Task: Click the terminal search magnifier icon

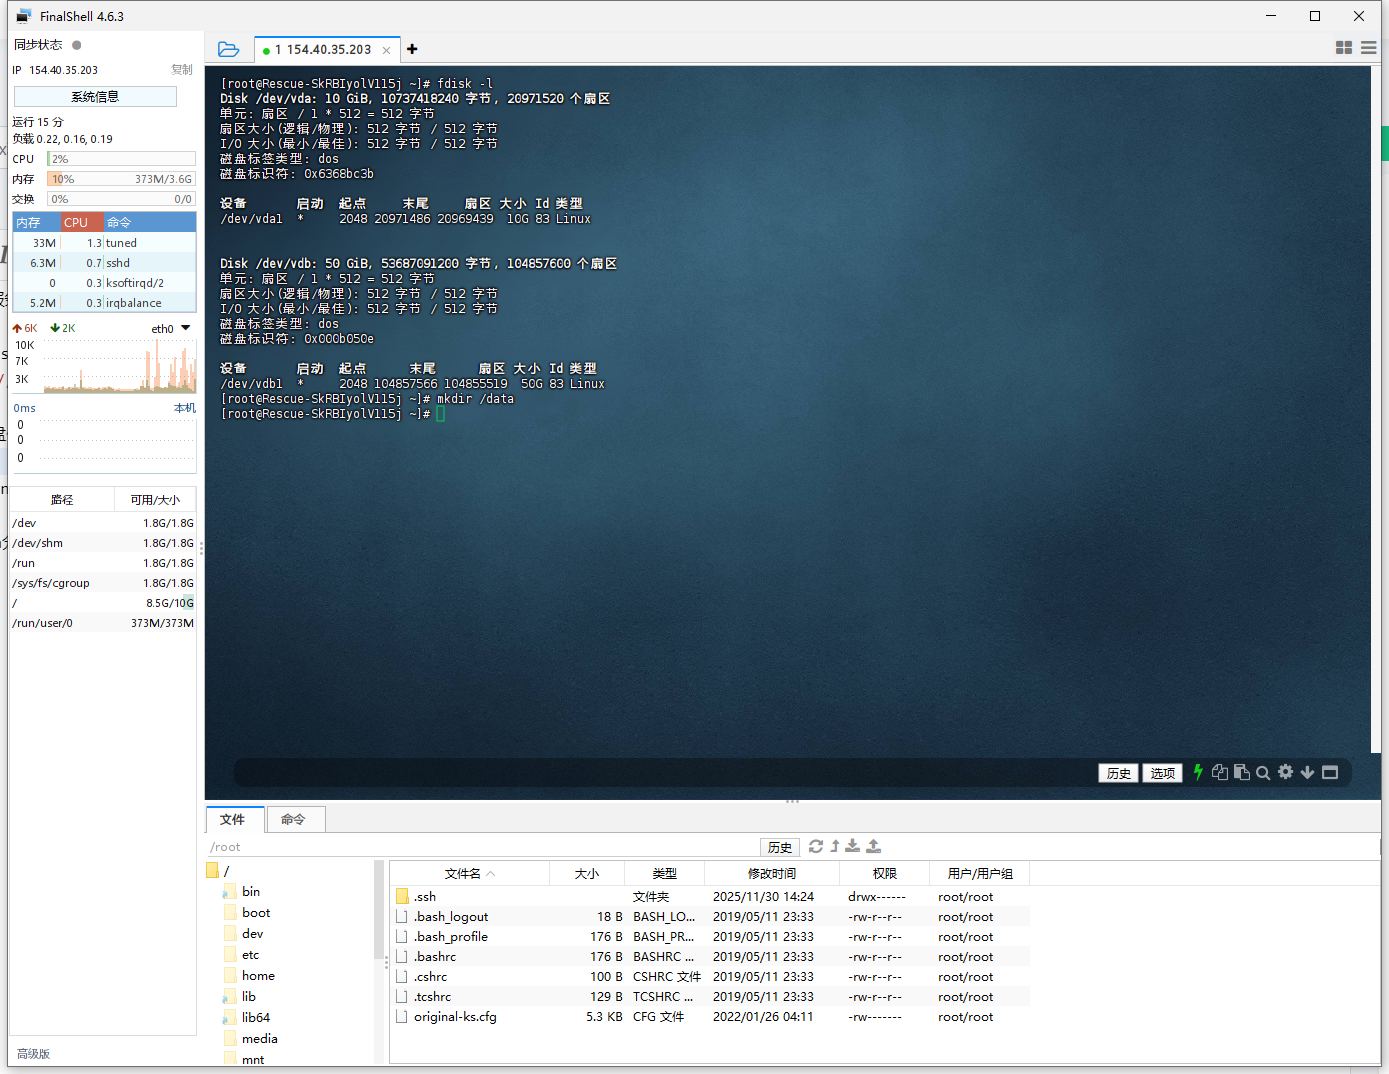Action: 1263,772
